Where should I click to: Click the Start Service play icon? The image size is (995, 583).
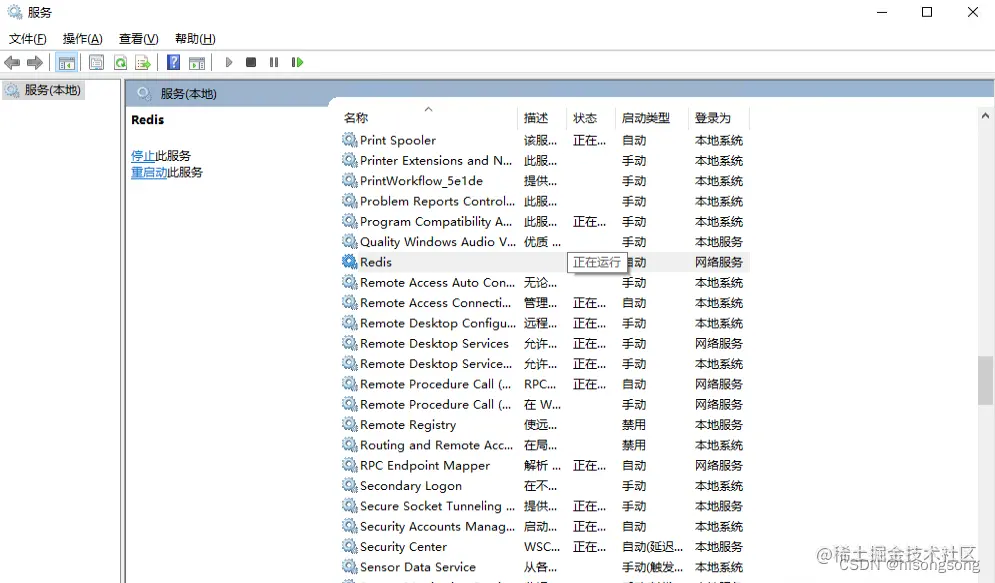(x=229, y=62)
